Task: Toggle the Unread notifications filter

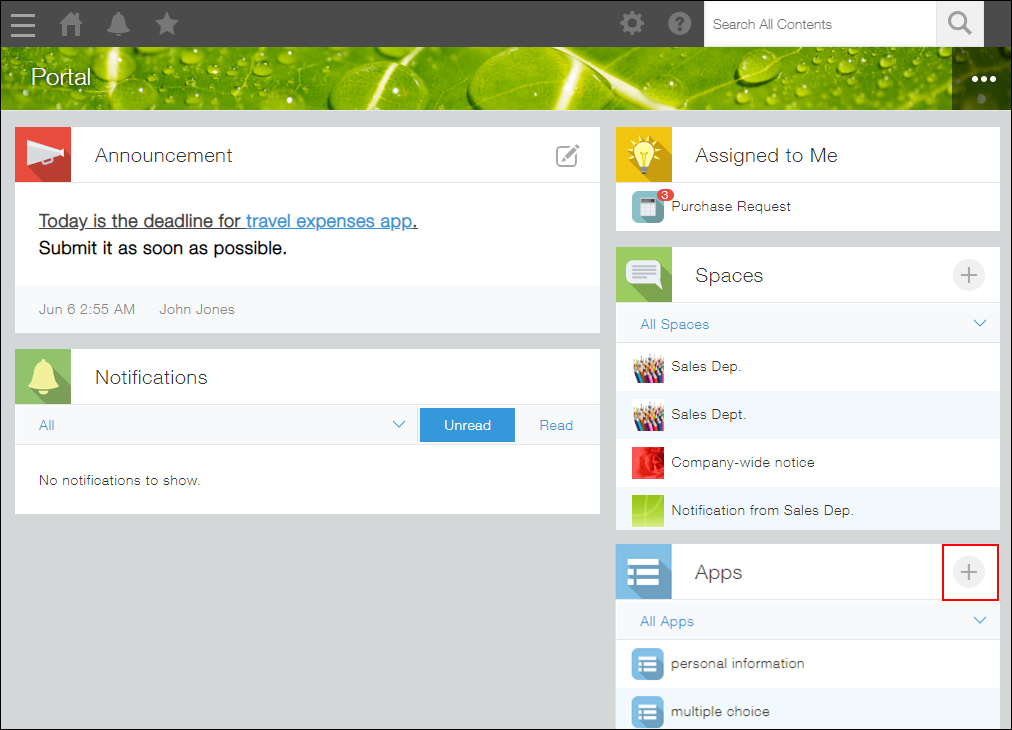Action: (x=467, y=424)
